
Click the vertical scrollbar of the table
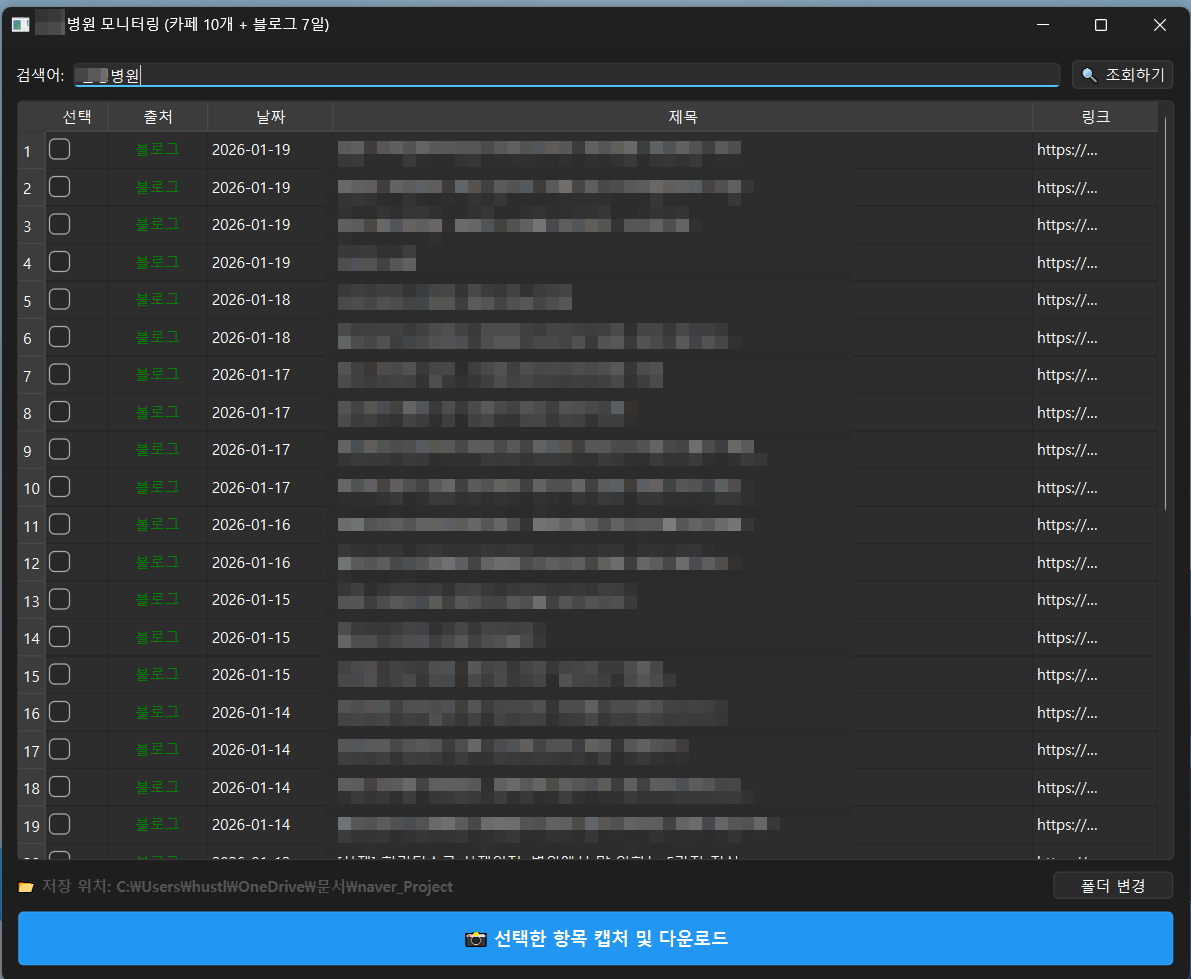click(x=1165, y=313)
